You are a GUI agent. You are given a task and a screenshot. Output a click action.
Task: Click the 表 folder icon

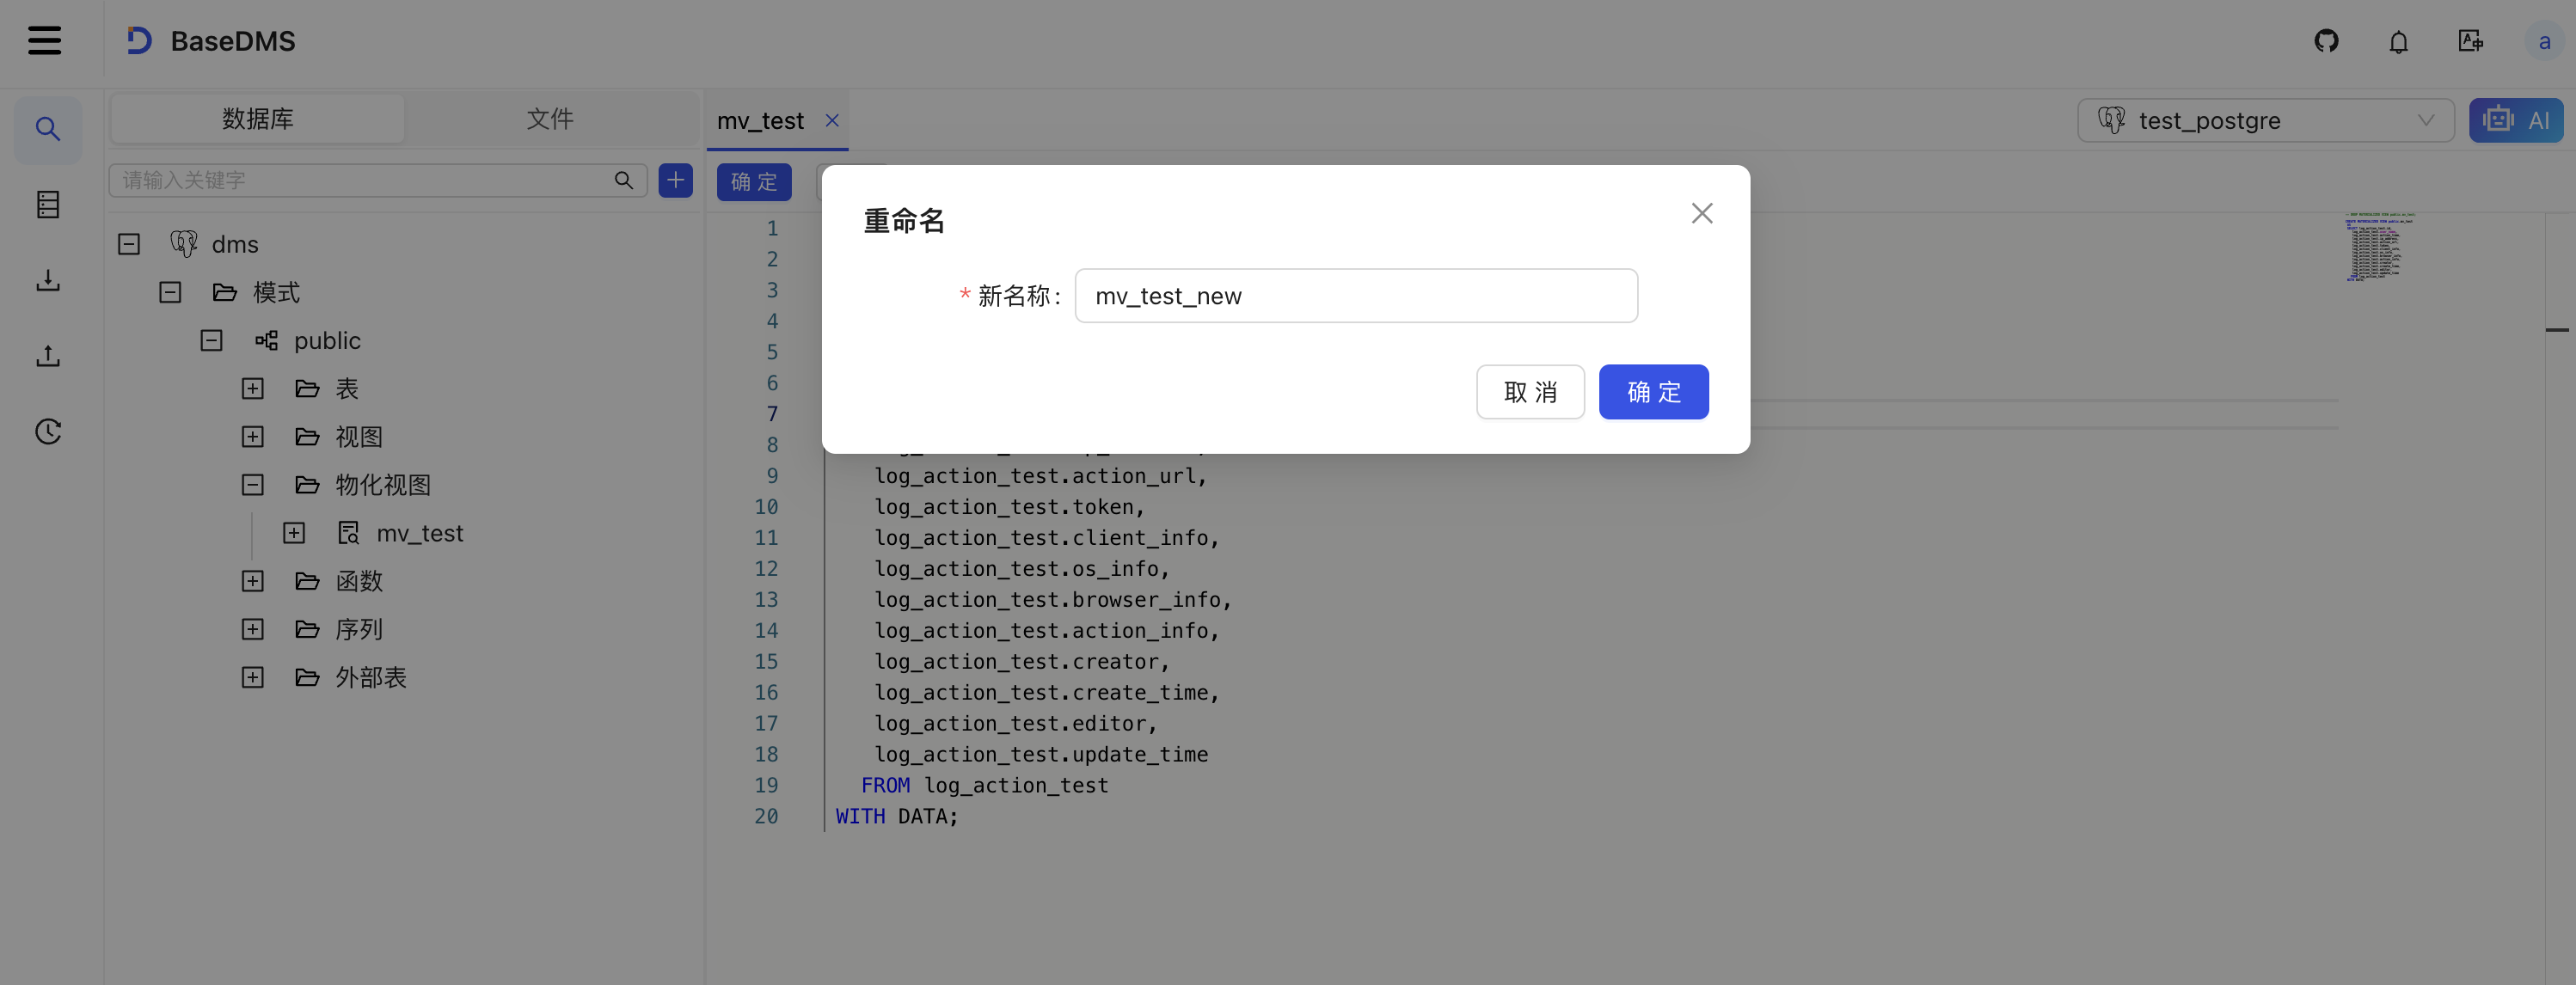point(307,389)
